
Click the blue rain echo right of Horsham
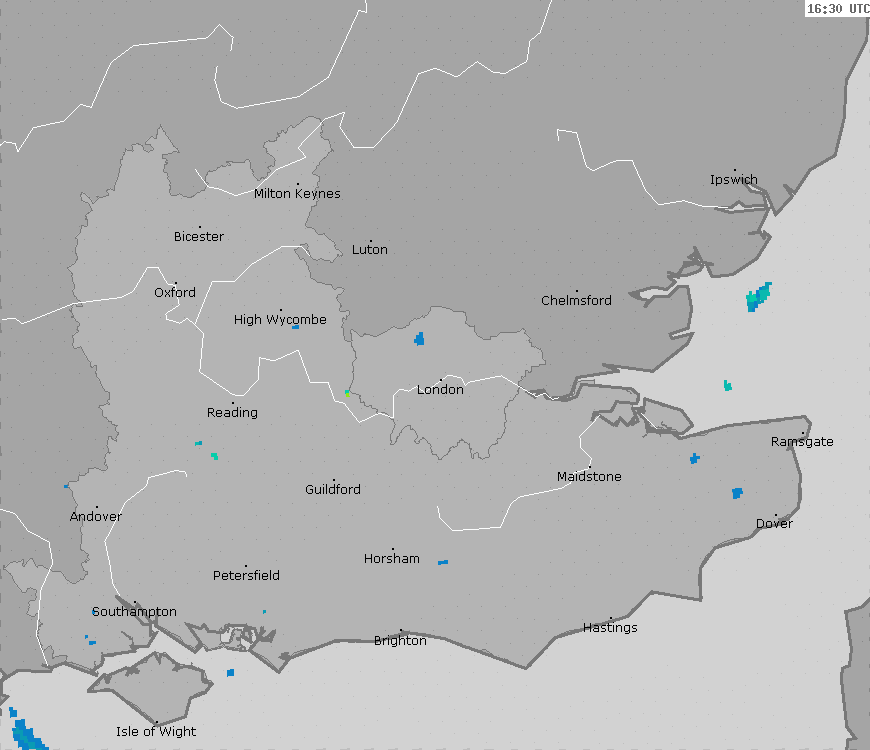pos(442,562)
